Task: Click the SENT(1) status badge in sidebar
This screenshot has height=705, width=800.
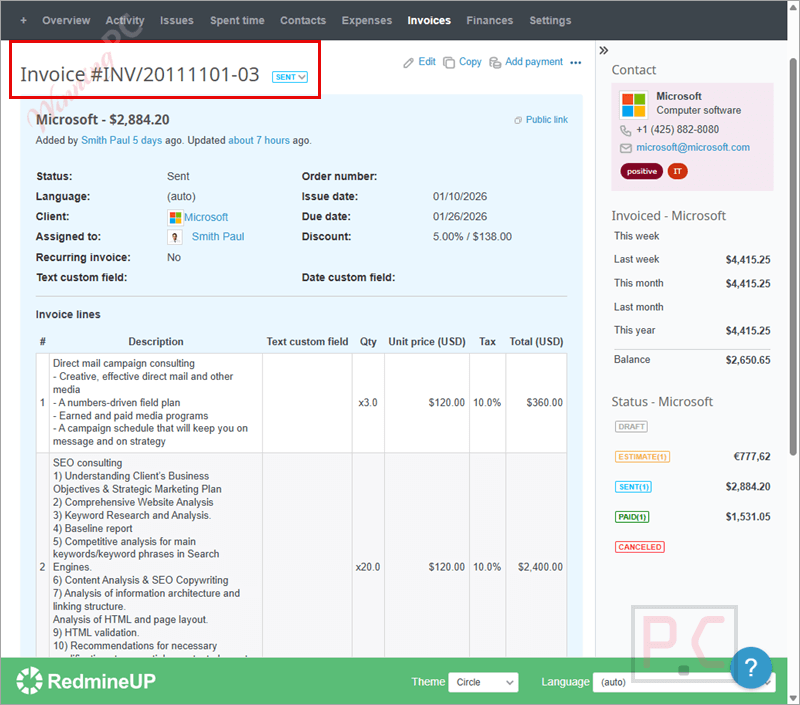Action: pyautogui.click(x=633, y=487)
